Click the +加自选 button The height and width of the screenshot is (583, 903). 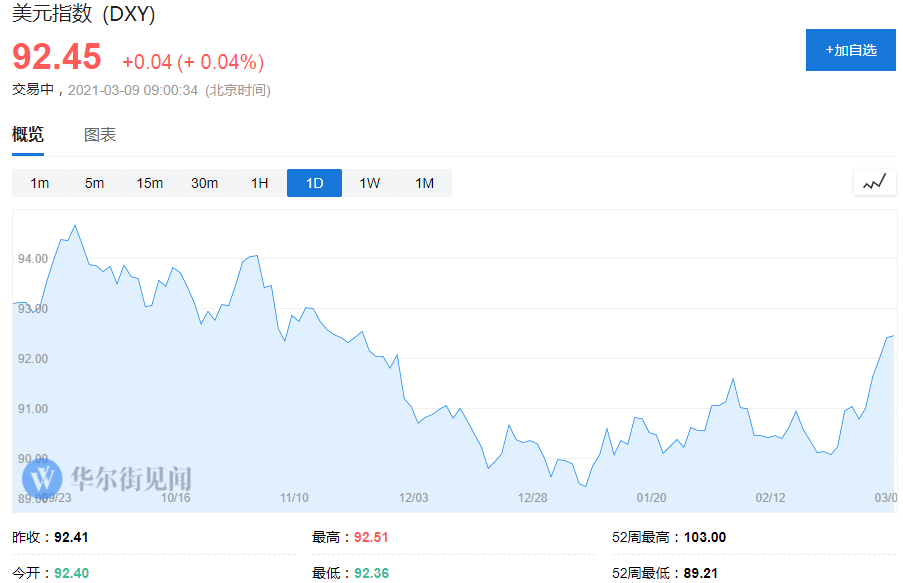849,49
